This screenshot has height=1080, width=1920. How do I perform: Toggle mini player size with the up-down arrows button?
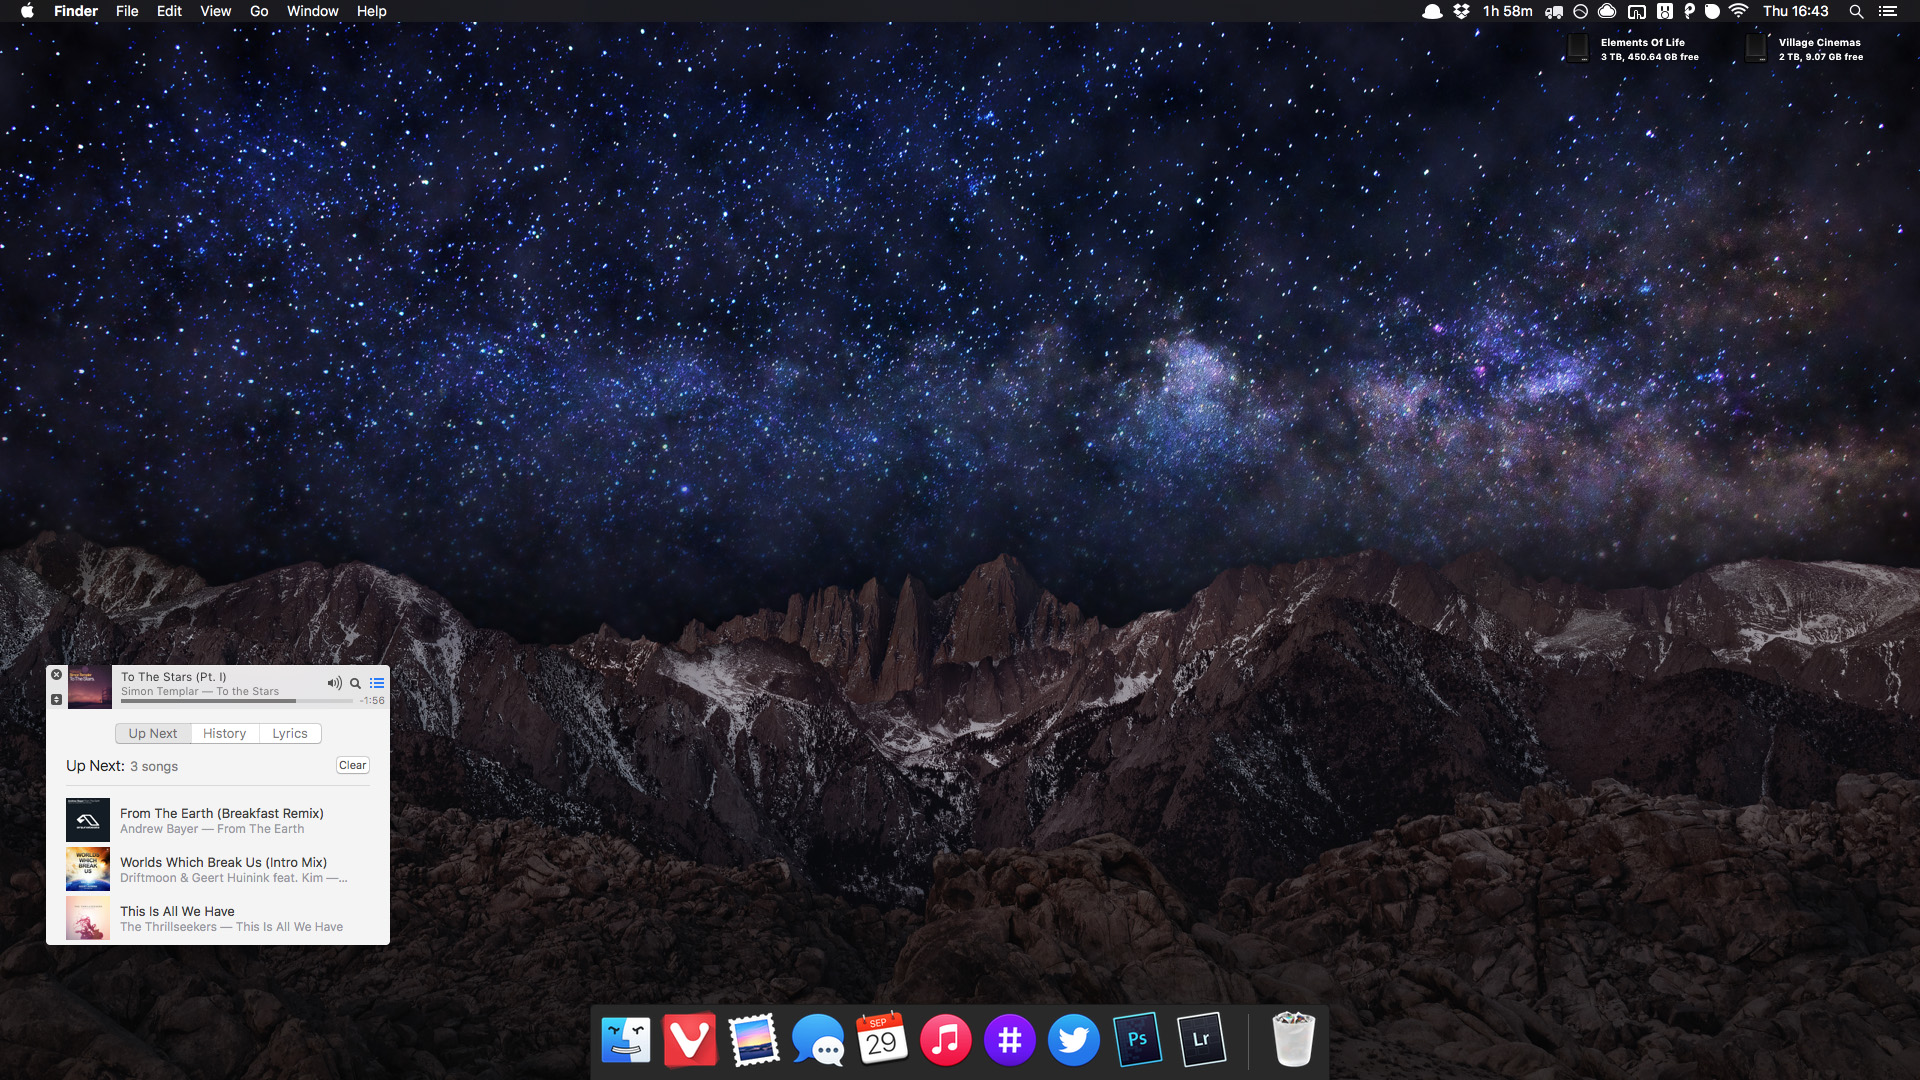(x=57, y=699)
